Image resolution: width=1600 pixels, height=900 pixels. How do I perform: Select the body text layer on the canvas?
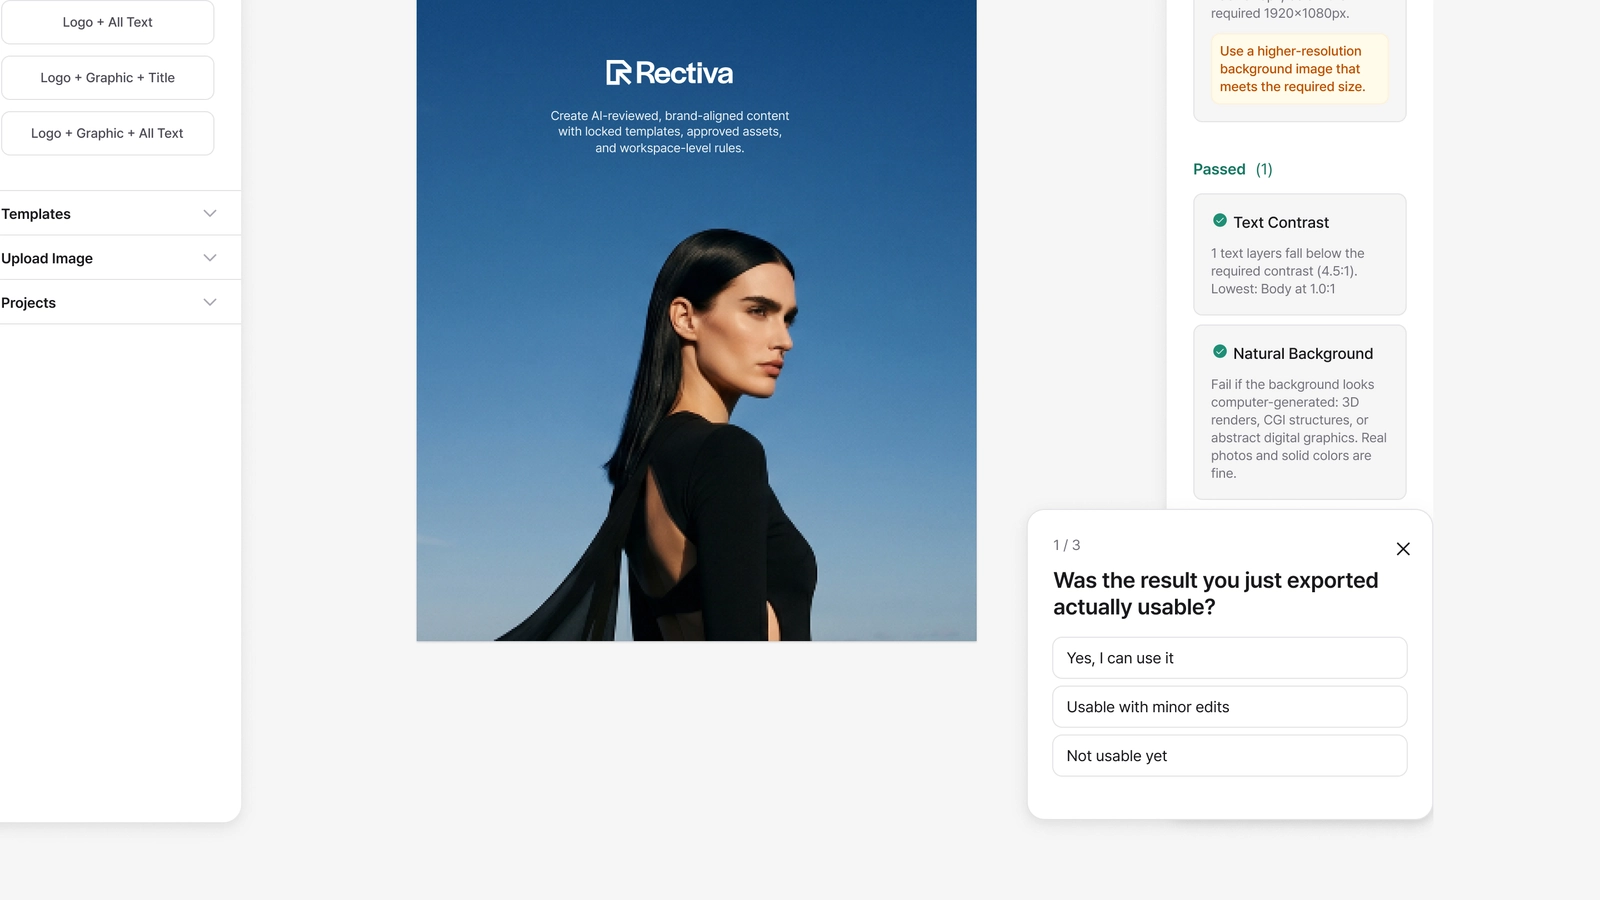(670, 132)
